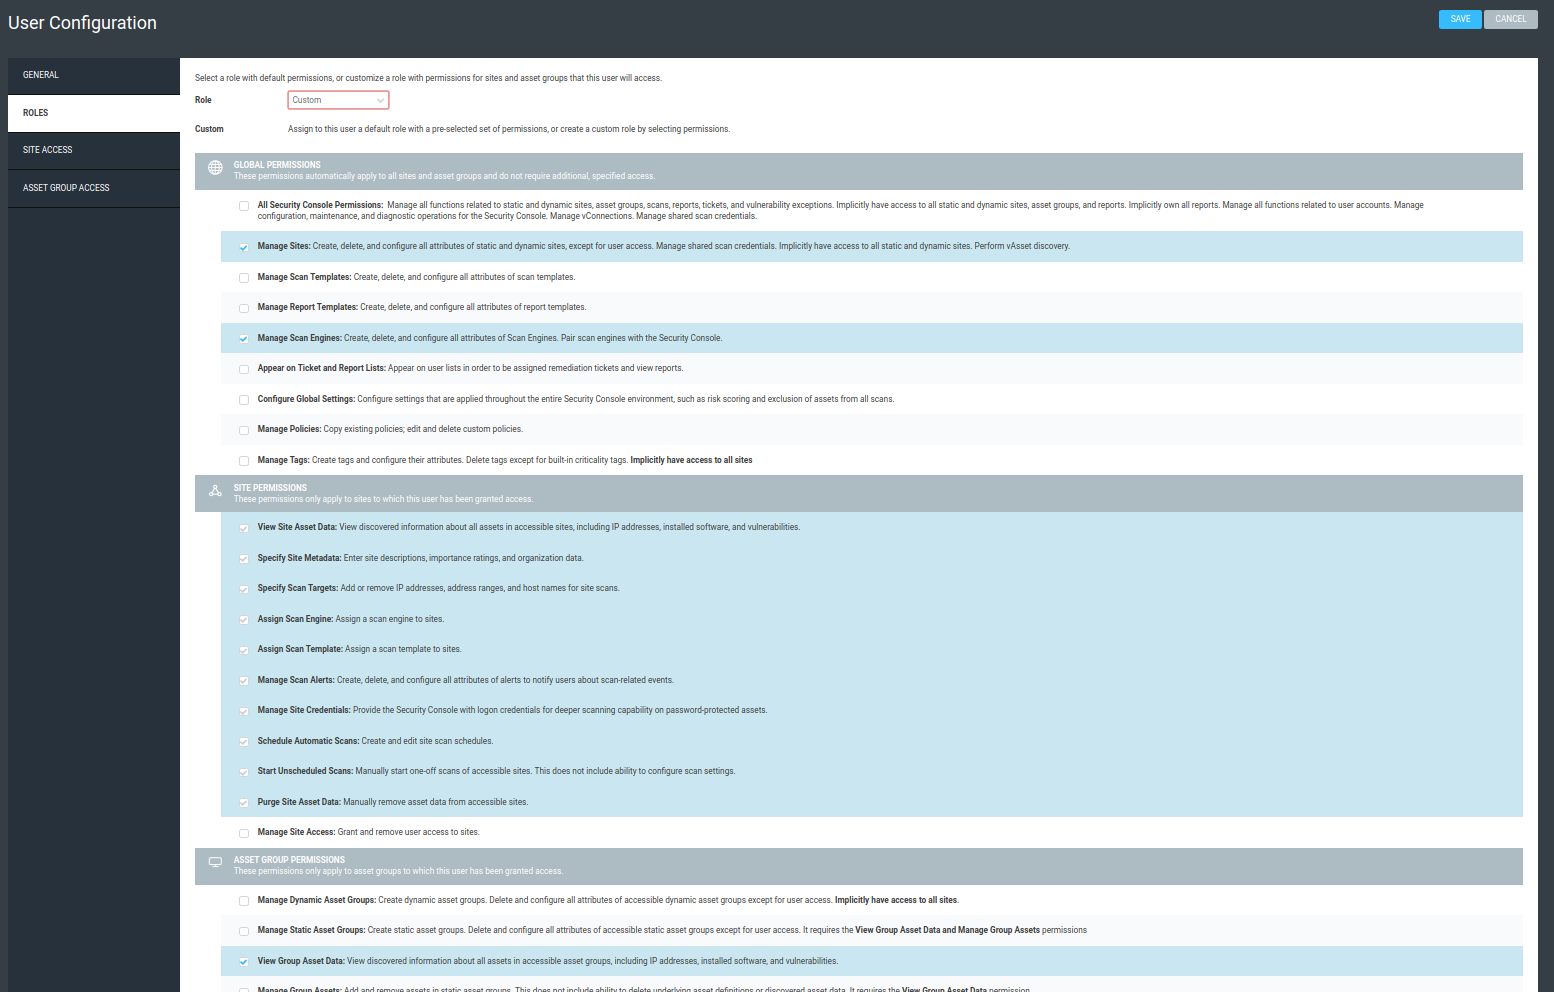Viewport: 1554px width, 992px height.
Task: Check the Configure Global Settings permission
Action: tap(244, 399)
